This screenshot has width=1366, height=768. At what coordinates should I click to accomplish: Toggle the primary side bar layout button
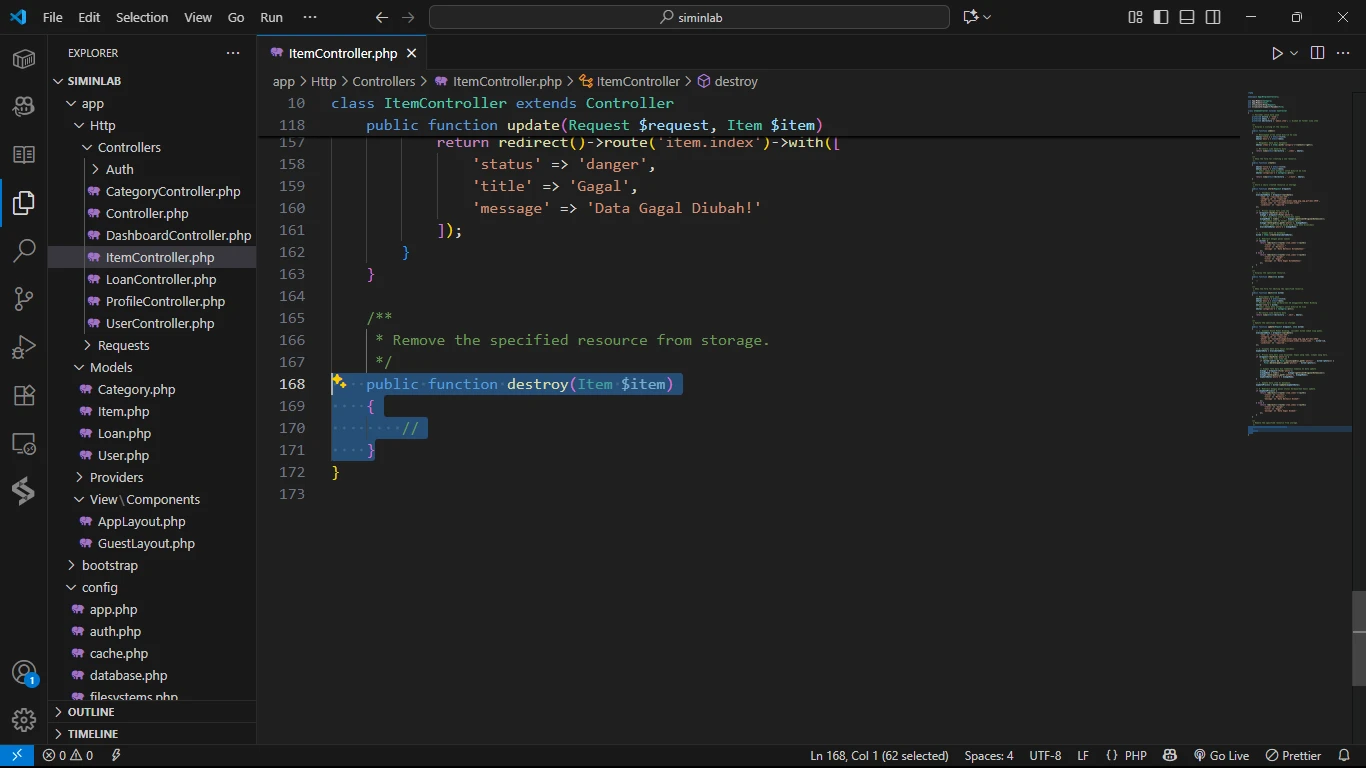tap(1161, 17)
